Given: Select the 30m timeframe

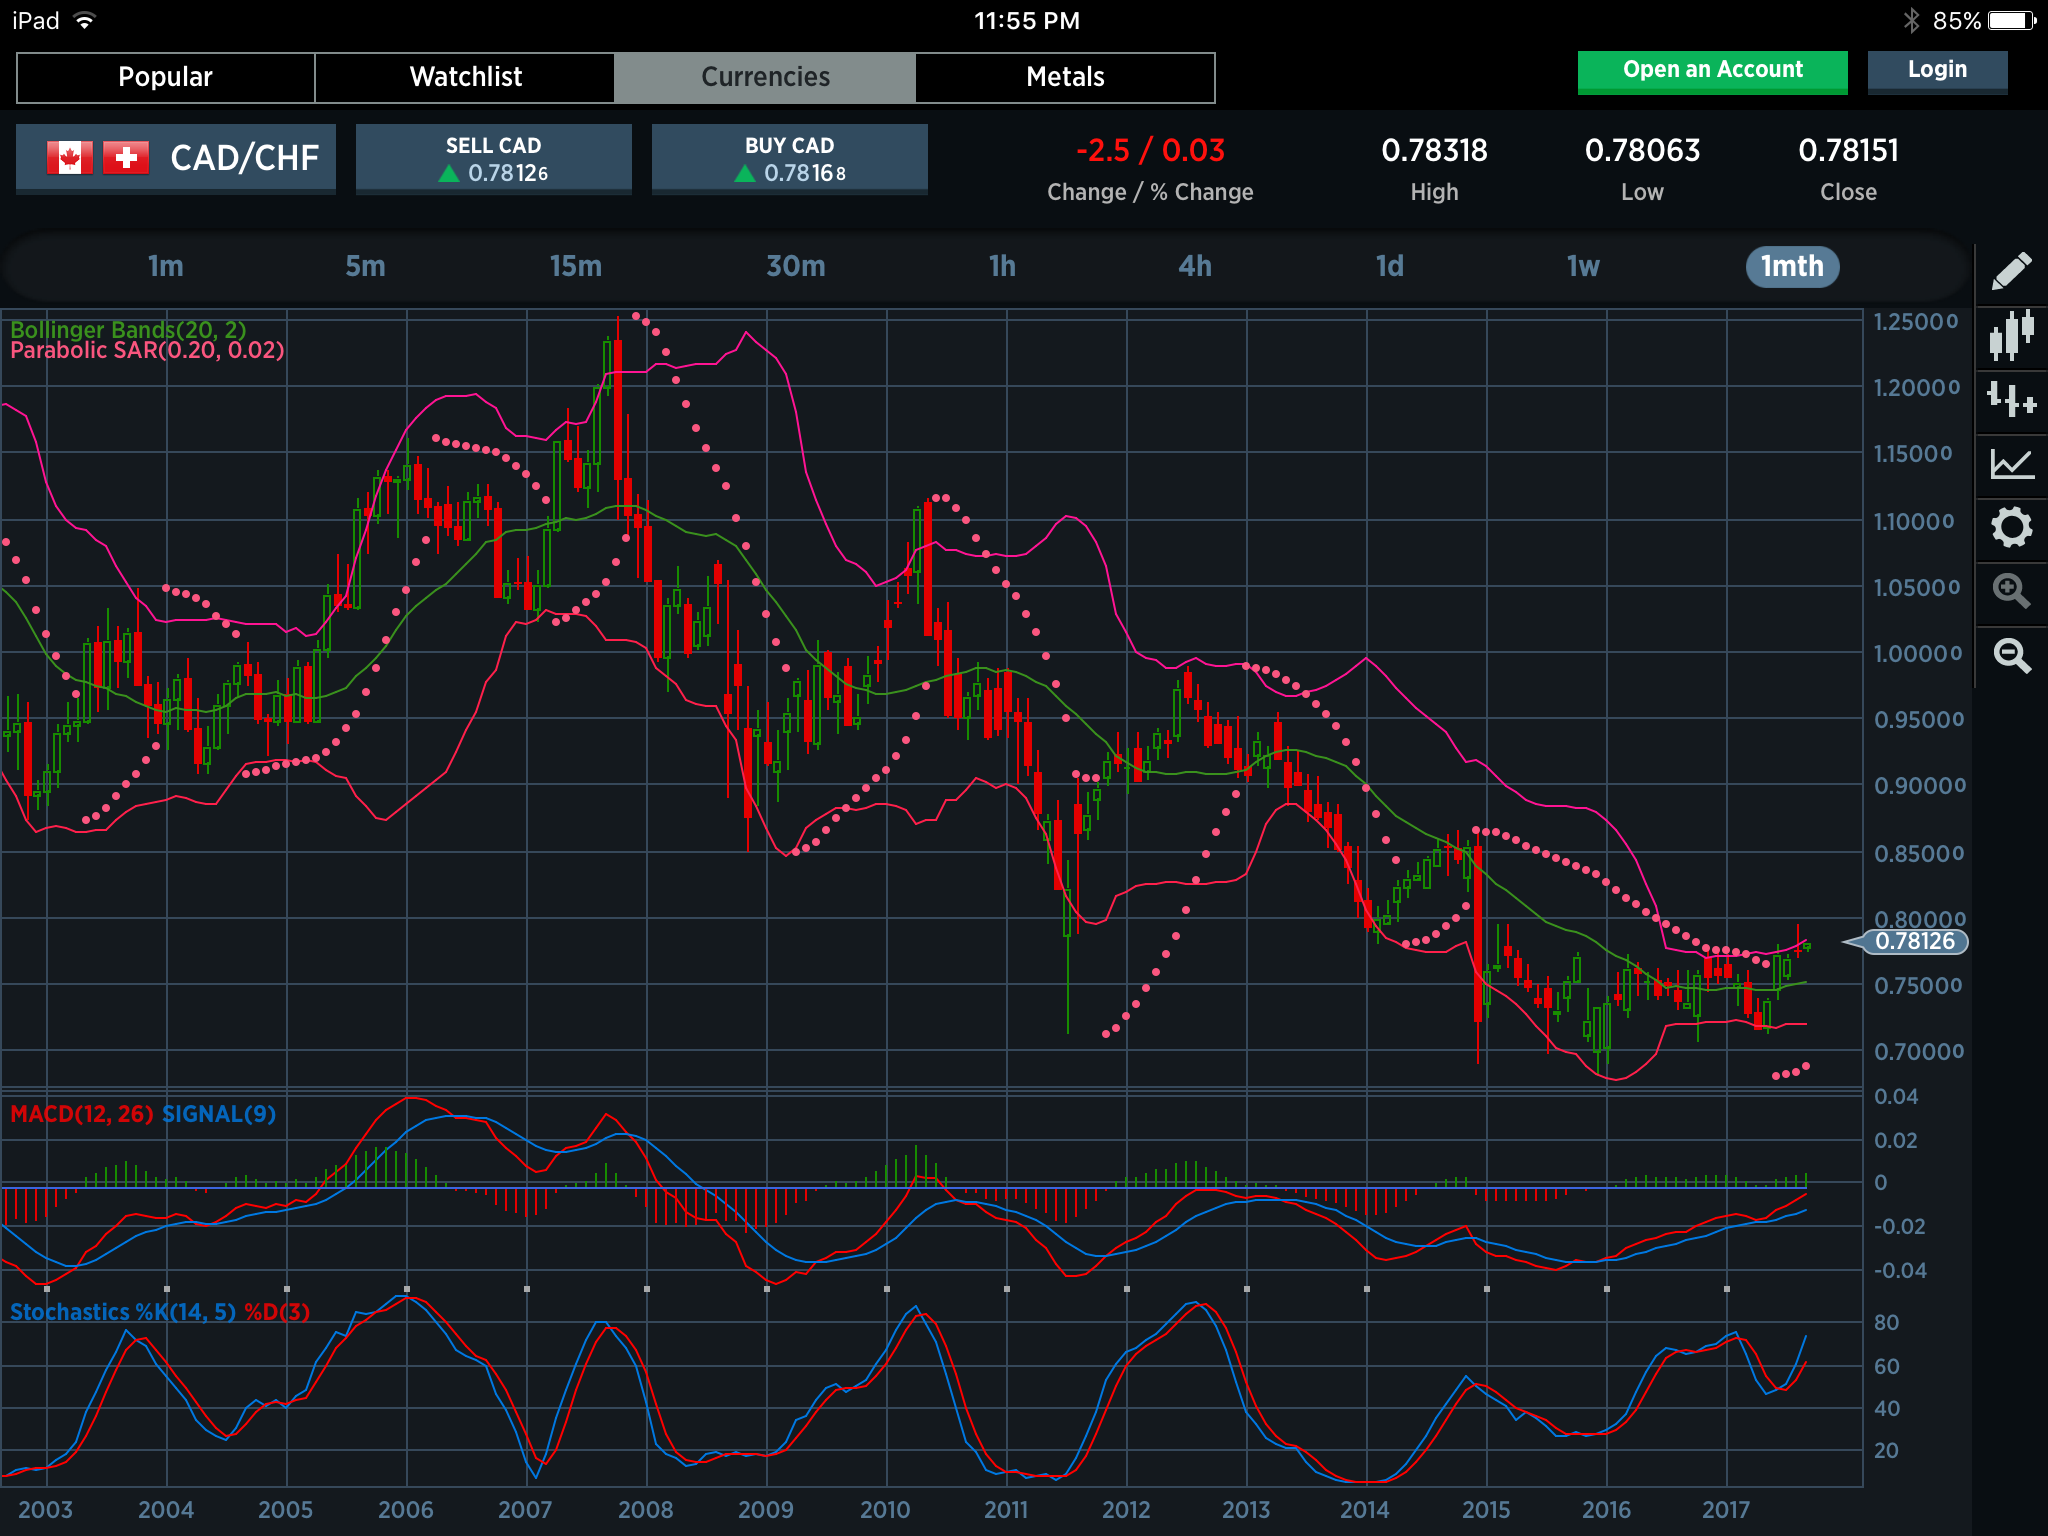Looking at the screenshot, I should coord(796,266).
